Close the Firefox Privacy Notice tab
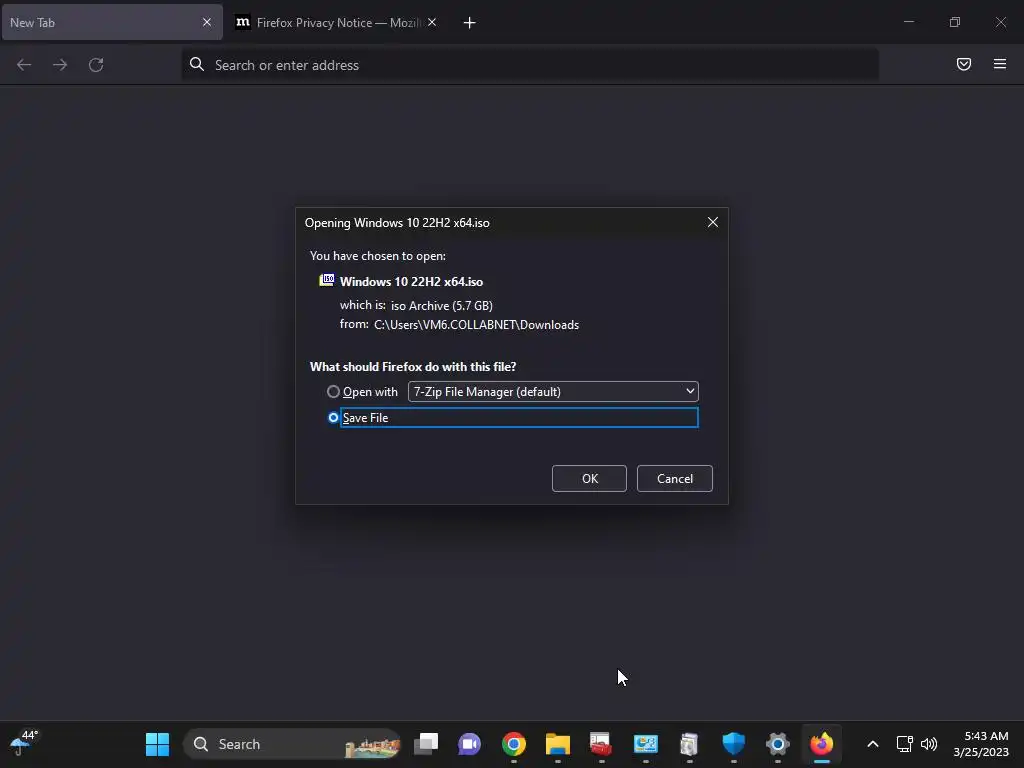1024x768 pixels. [x=432, y=22]
